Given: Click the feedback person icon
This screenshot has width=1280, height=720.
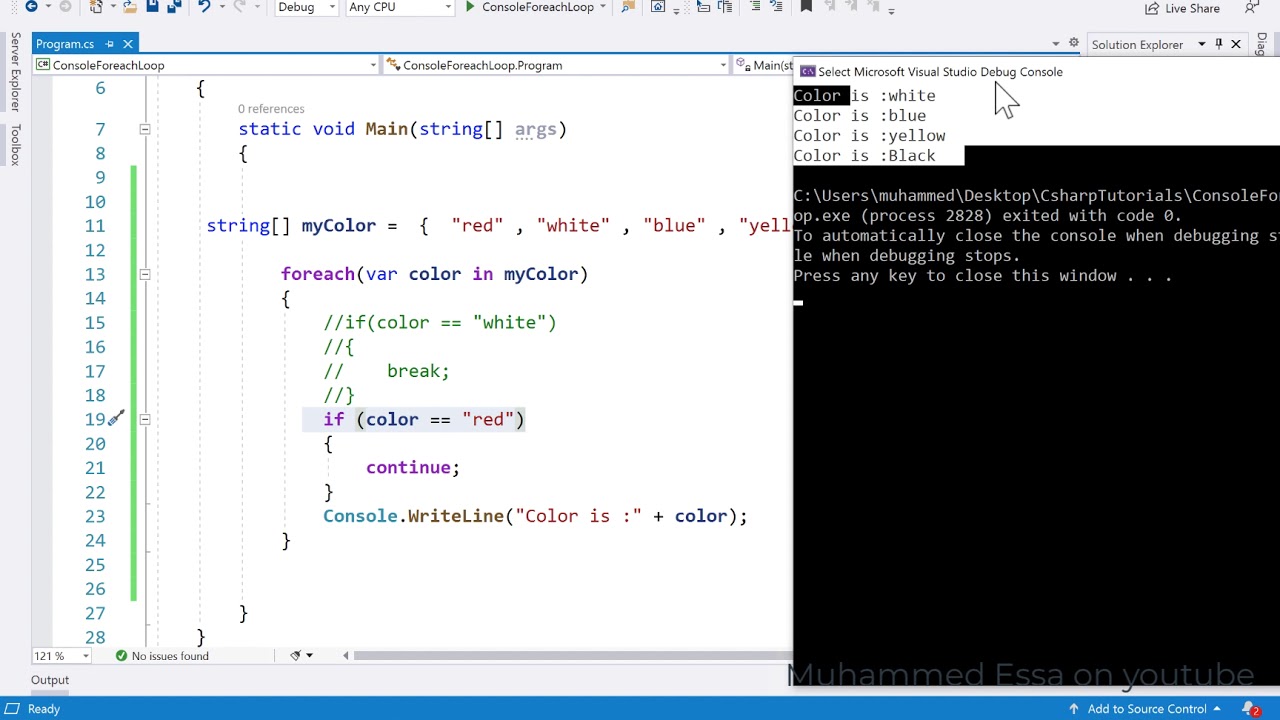Looking at the screenshot, I should coord(1252,8).
